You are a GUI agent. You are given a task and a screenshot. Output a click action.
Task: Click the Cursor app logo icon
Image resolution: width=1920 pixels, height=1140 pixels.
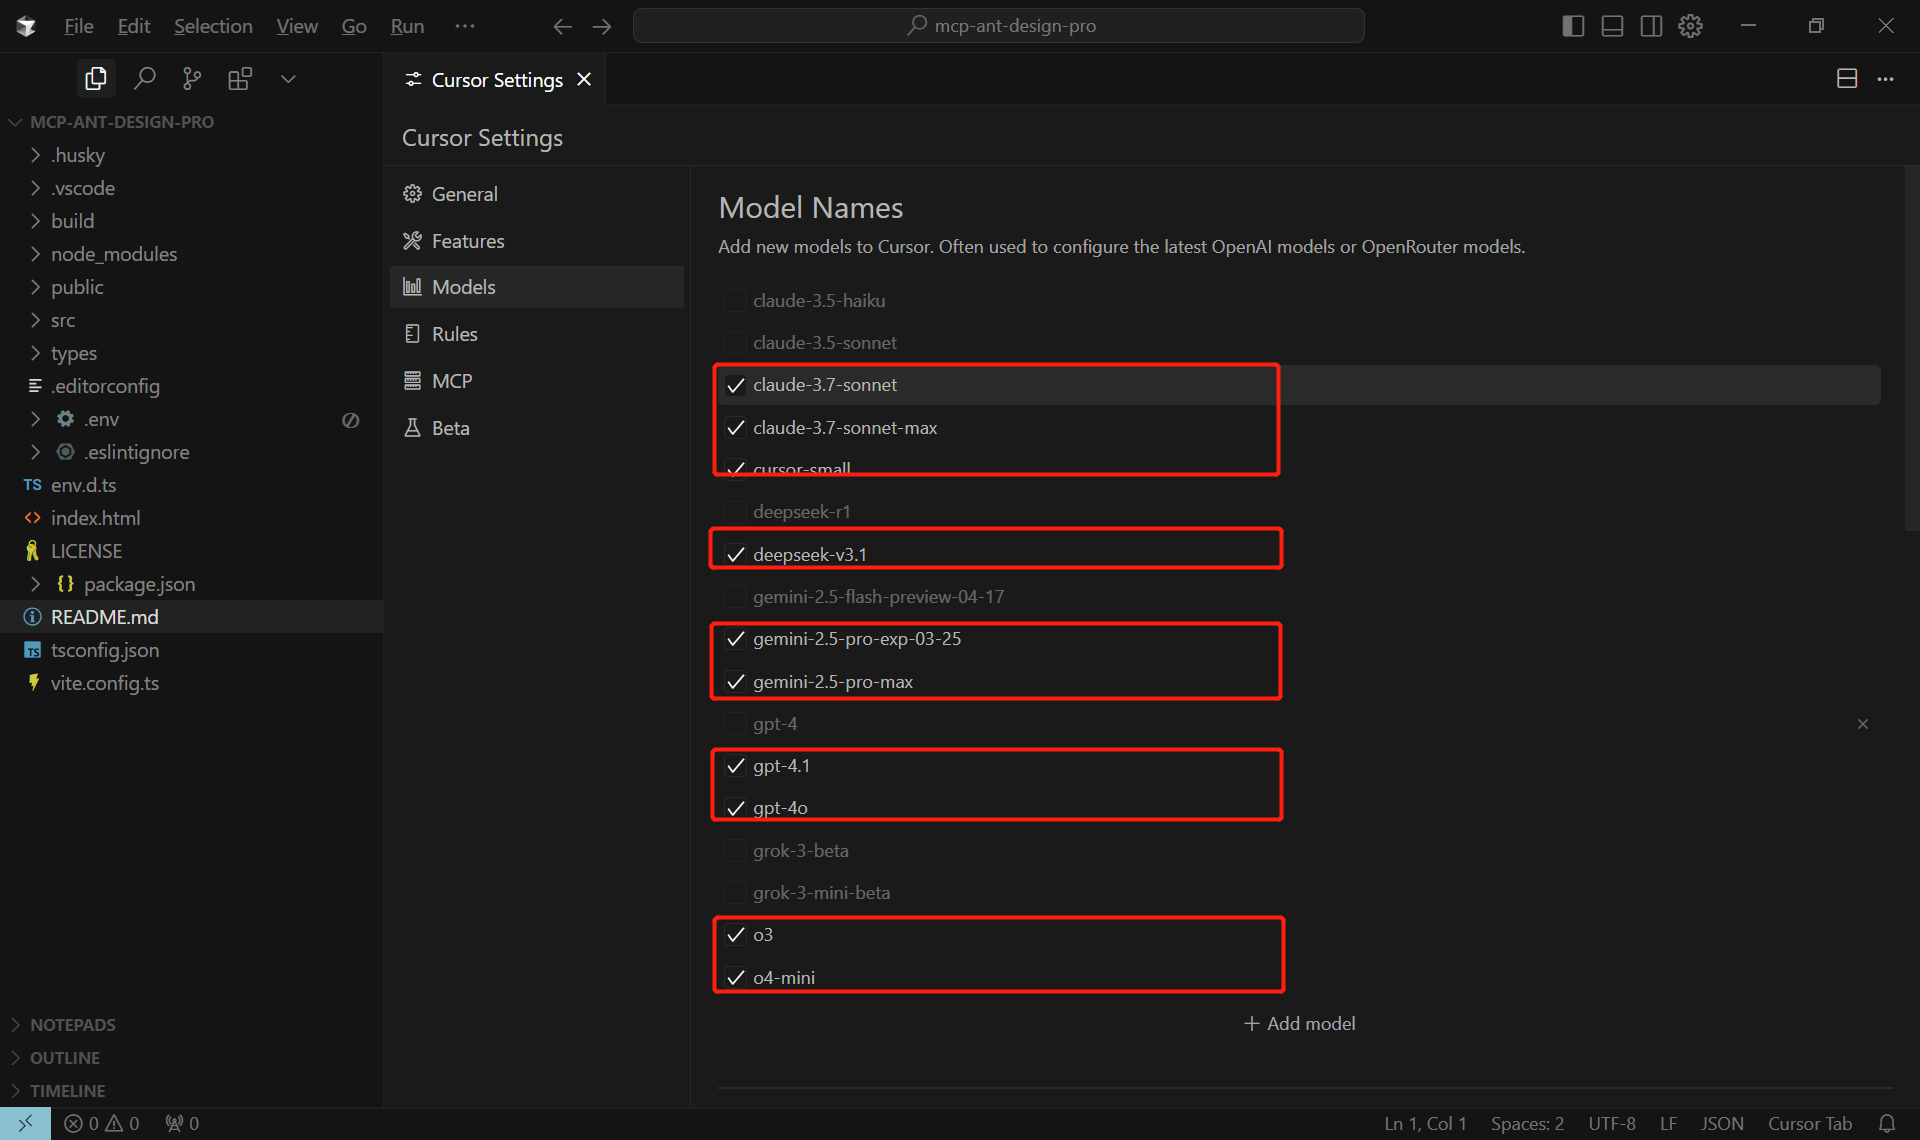point(27,26)
